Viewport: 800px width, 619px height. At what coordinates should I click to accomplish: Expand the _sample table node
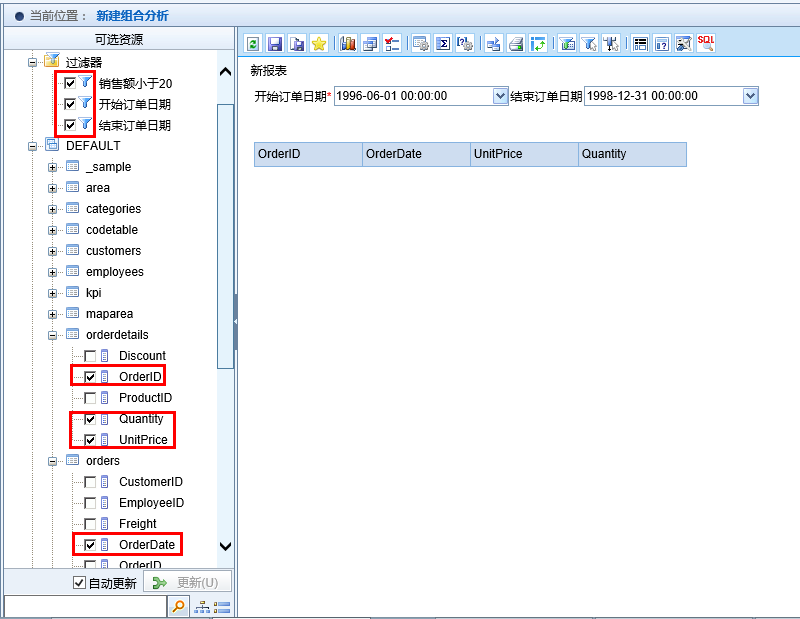[52, 167]
